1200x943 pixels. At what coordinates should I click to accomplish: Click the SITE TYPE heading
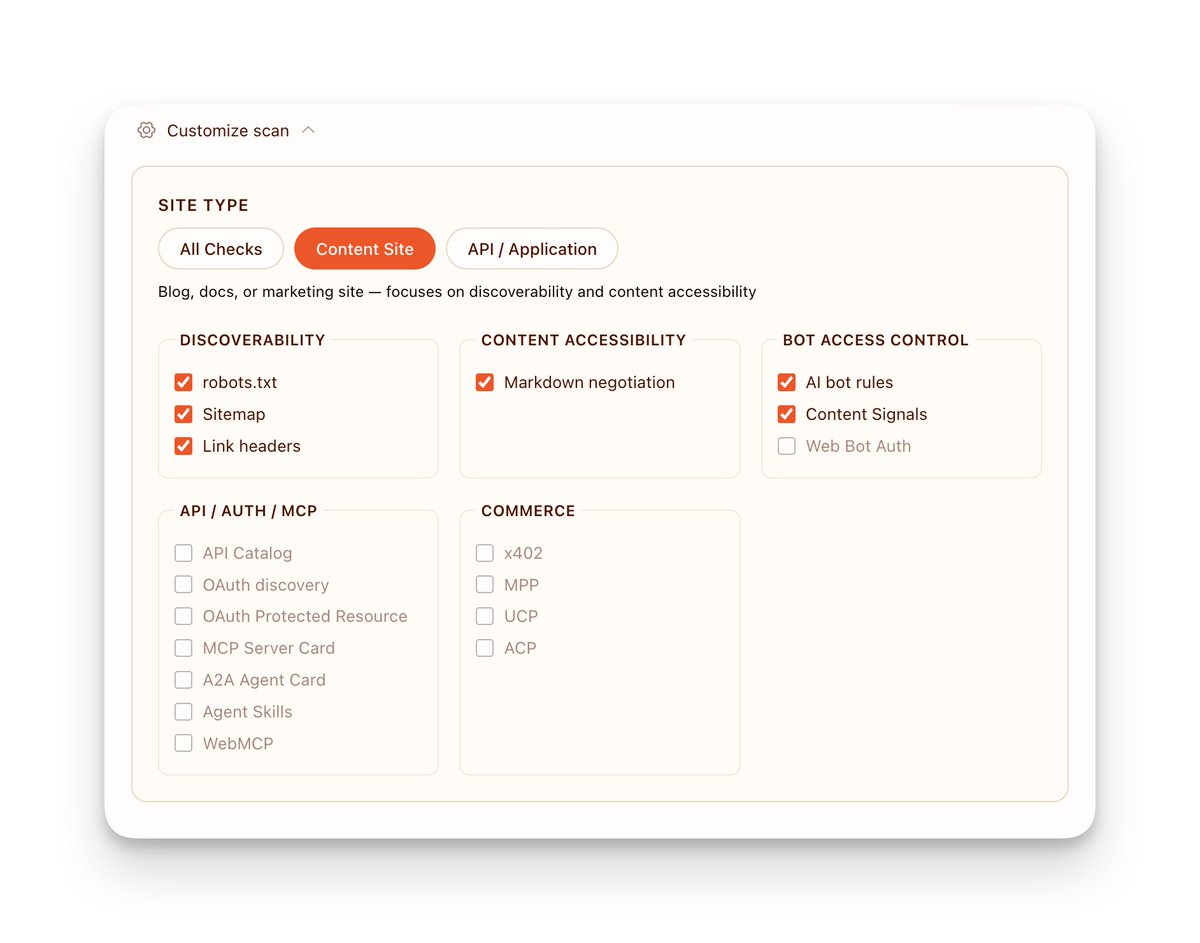pos(204,205)
